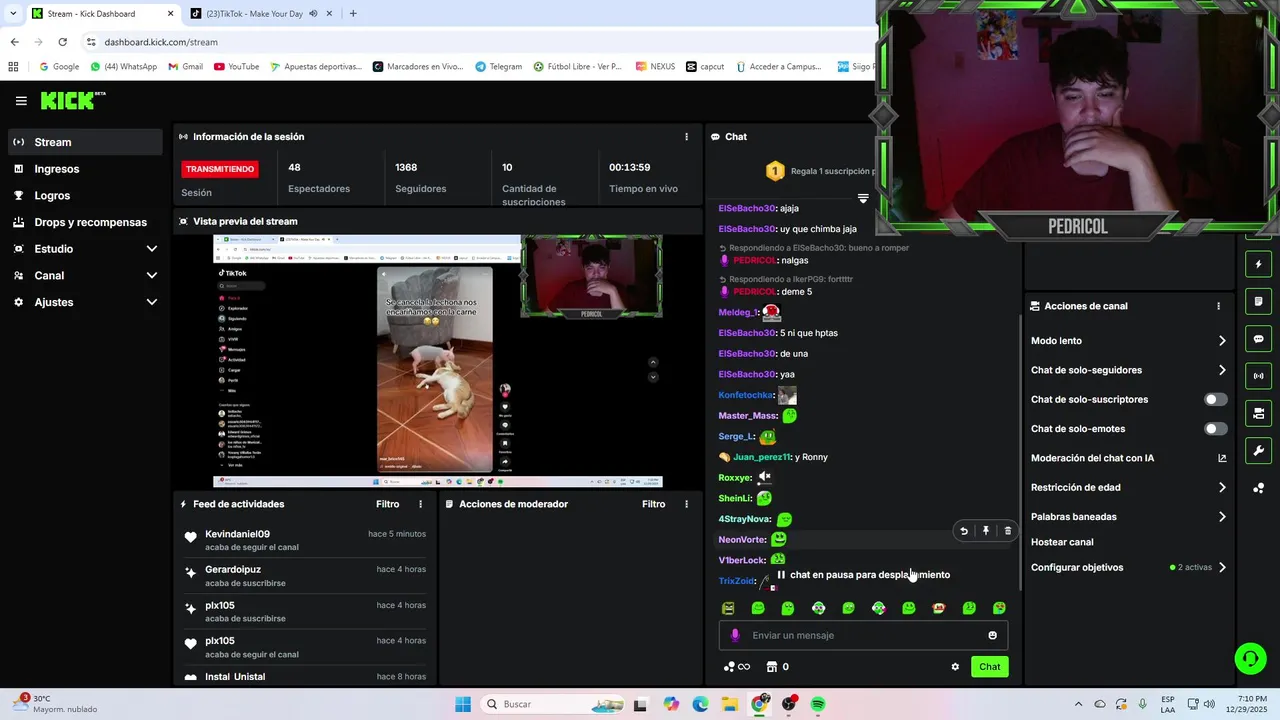
Task: Open the emoji picker in the message box
Action: click(992, 635)
